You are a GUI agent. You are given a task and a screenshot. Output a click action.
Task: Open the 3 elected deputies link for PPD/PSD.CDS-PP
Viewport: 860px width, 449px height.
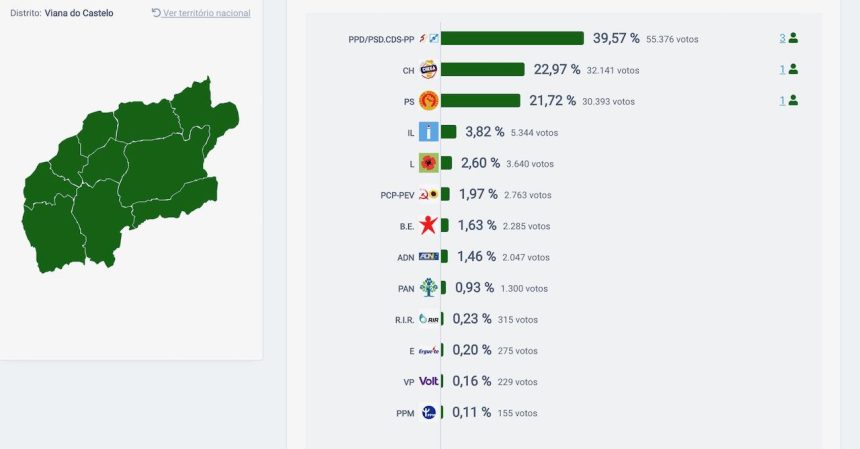[x=783, y=38]
